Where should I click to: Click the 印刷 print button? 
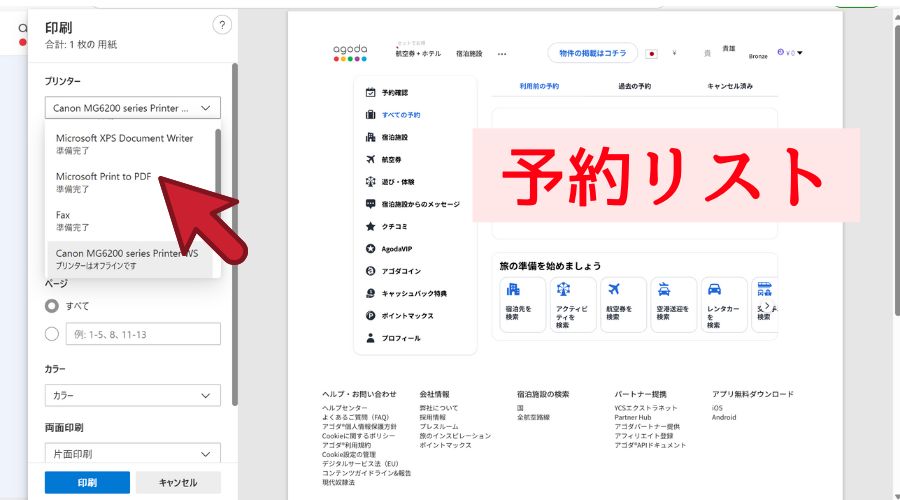pyautogui.click(x=87, y=483)
